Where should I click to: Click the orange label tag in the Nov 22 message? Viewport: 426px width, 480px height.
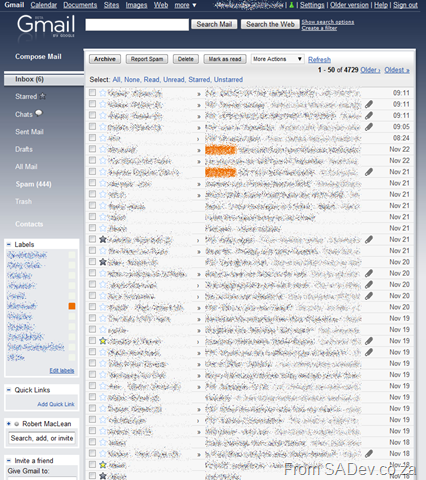pyautogui.click(x=220, y=150)
